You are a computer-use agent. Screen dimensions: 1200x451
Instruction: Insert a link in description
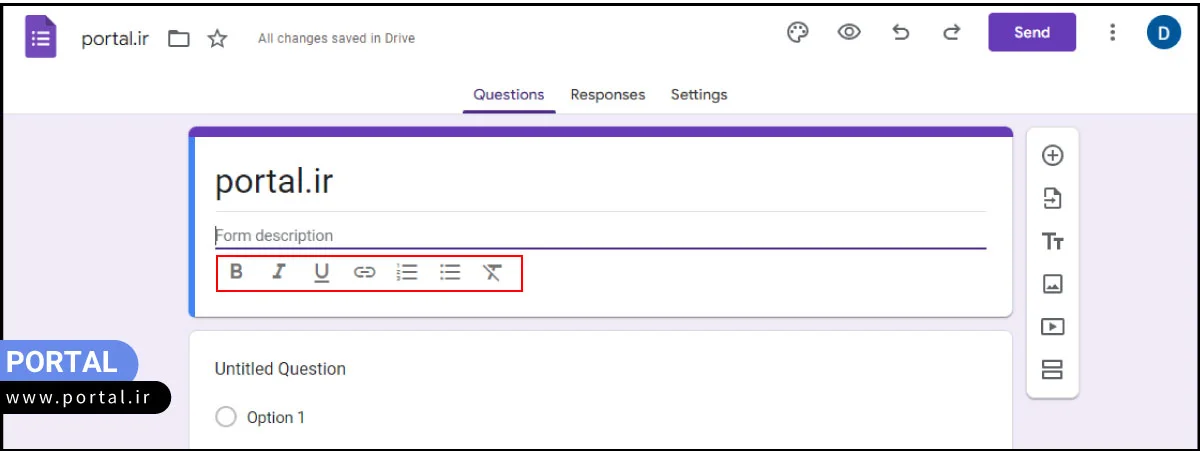[365, 272]
